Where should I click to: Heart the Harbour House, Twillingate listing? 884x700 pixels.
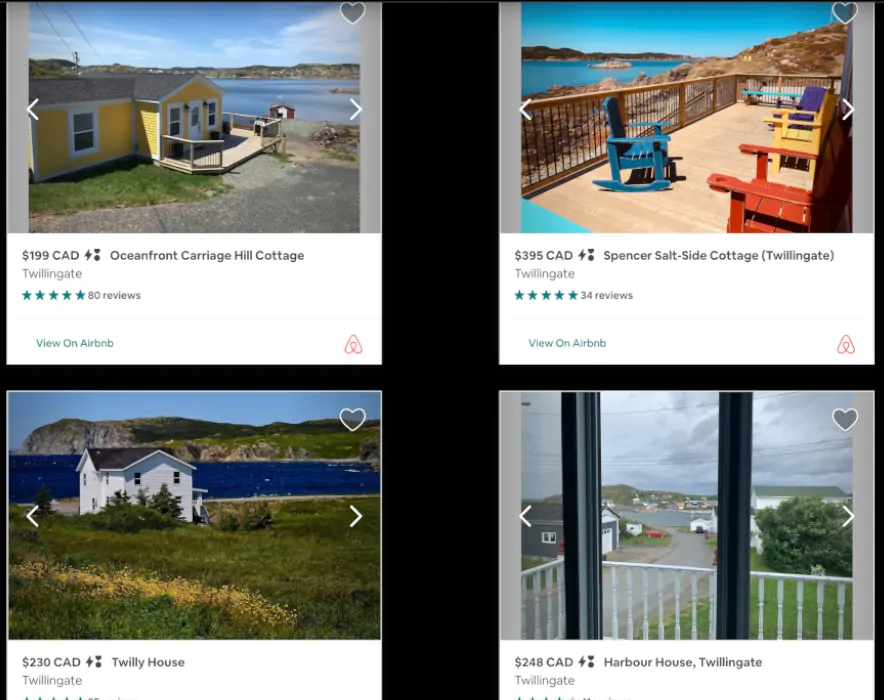coord(845,419)
